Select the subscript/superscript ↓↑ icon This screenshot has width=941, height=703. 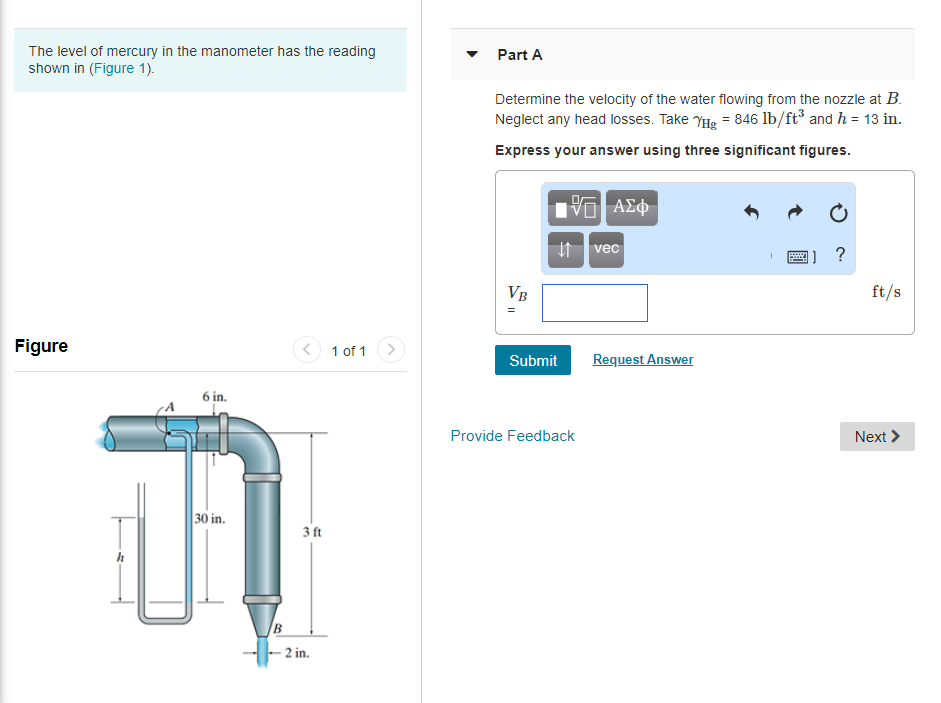coord(565,250)
